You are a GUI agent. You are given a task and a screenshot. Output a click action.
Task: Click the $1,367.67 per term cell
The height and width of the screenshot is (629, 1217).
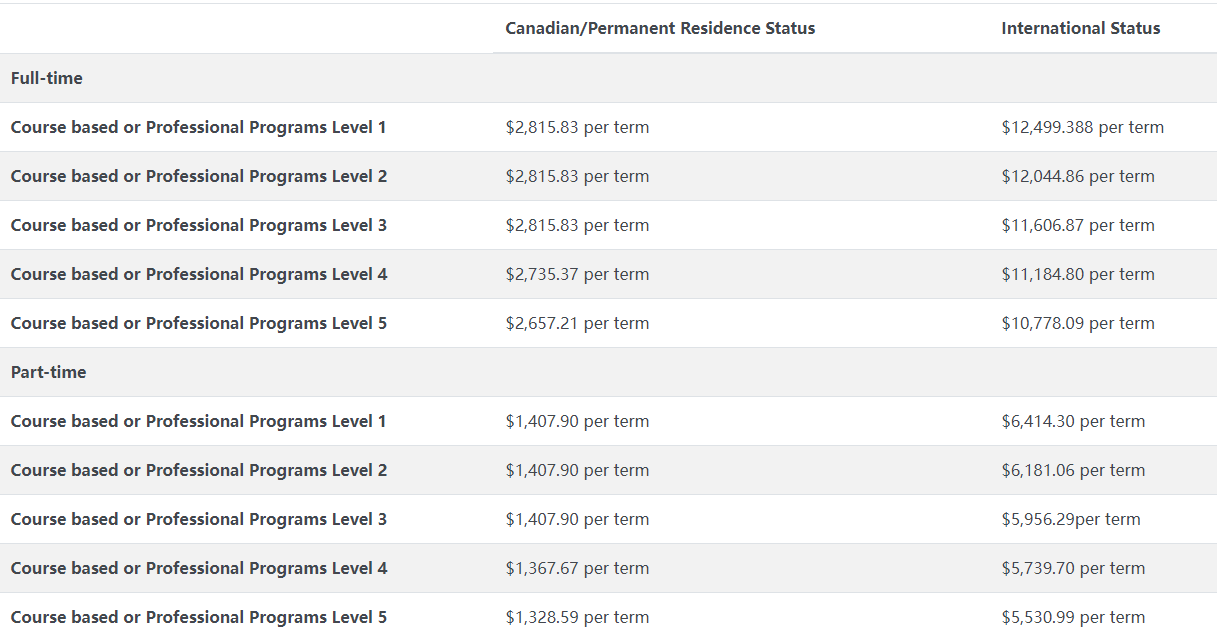point(577,568)
